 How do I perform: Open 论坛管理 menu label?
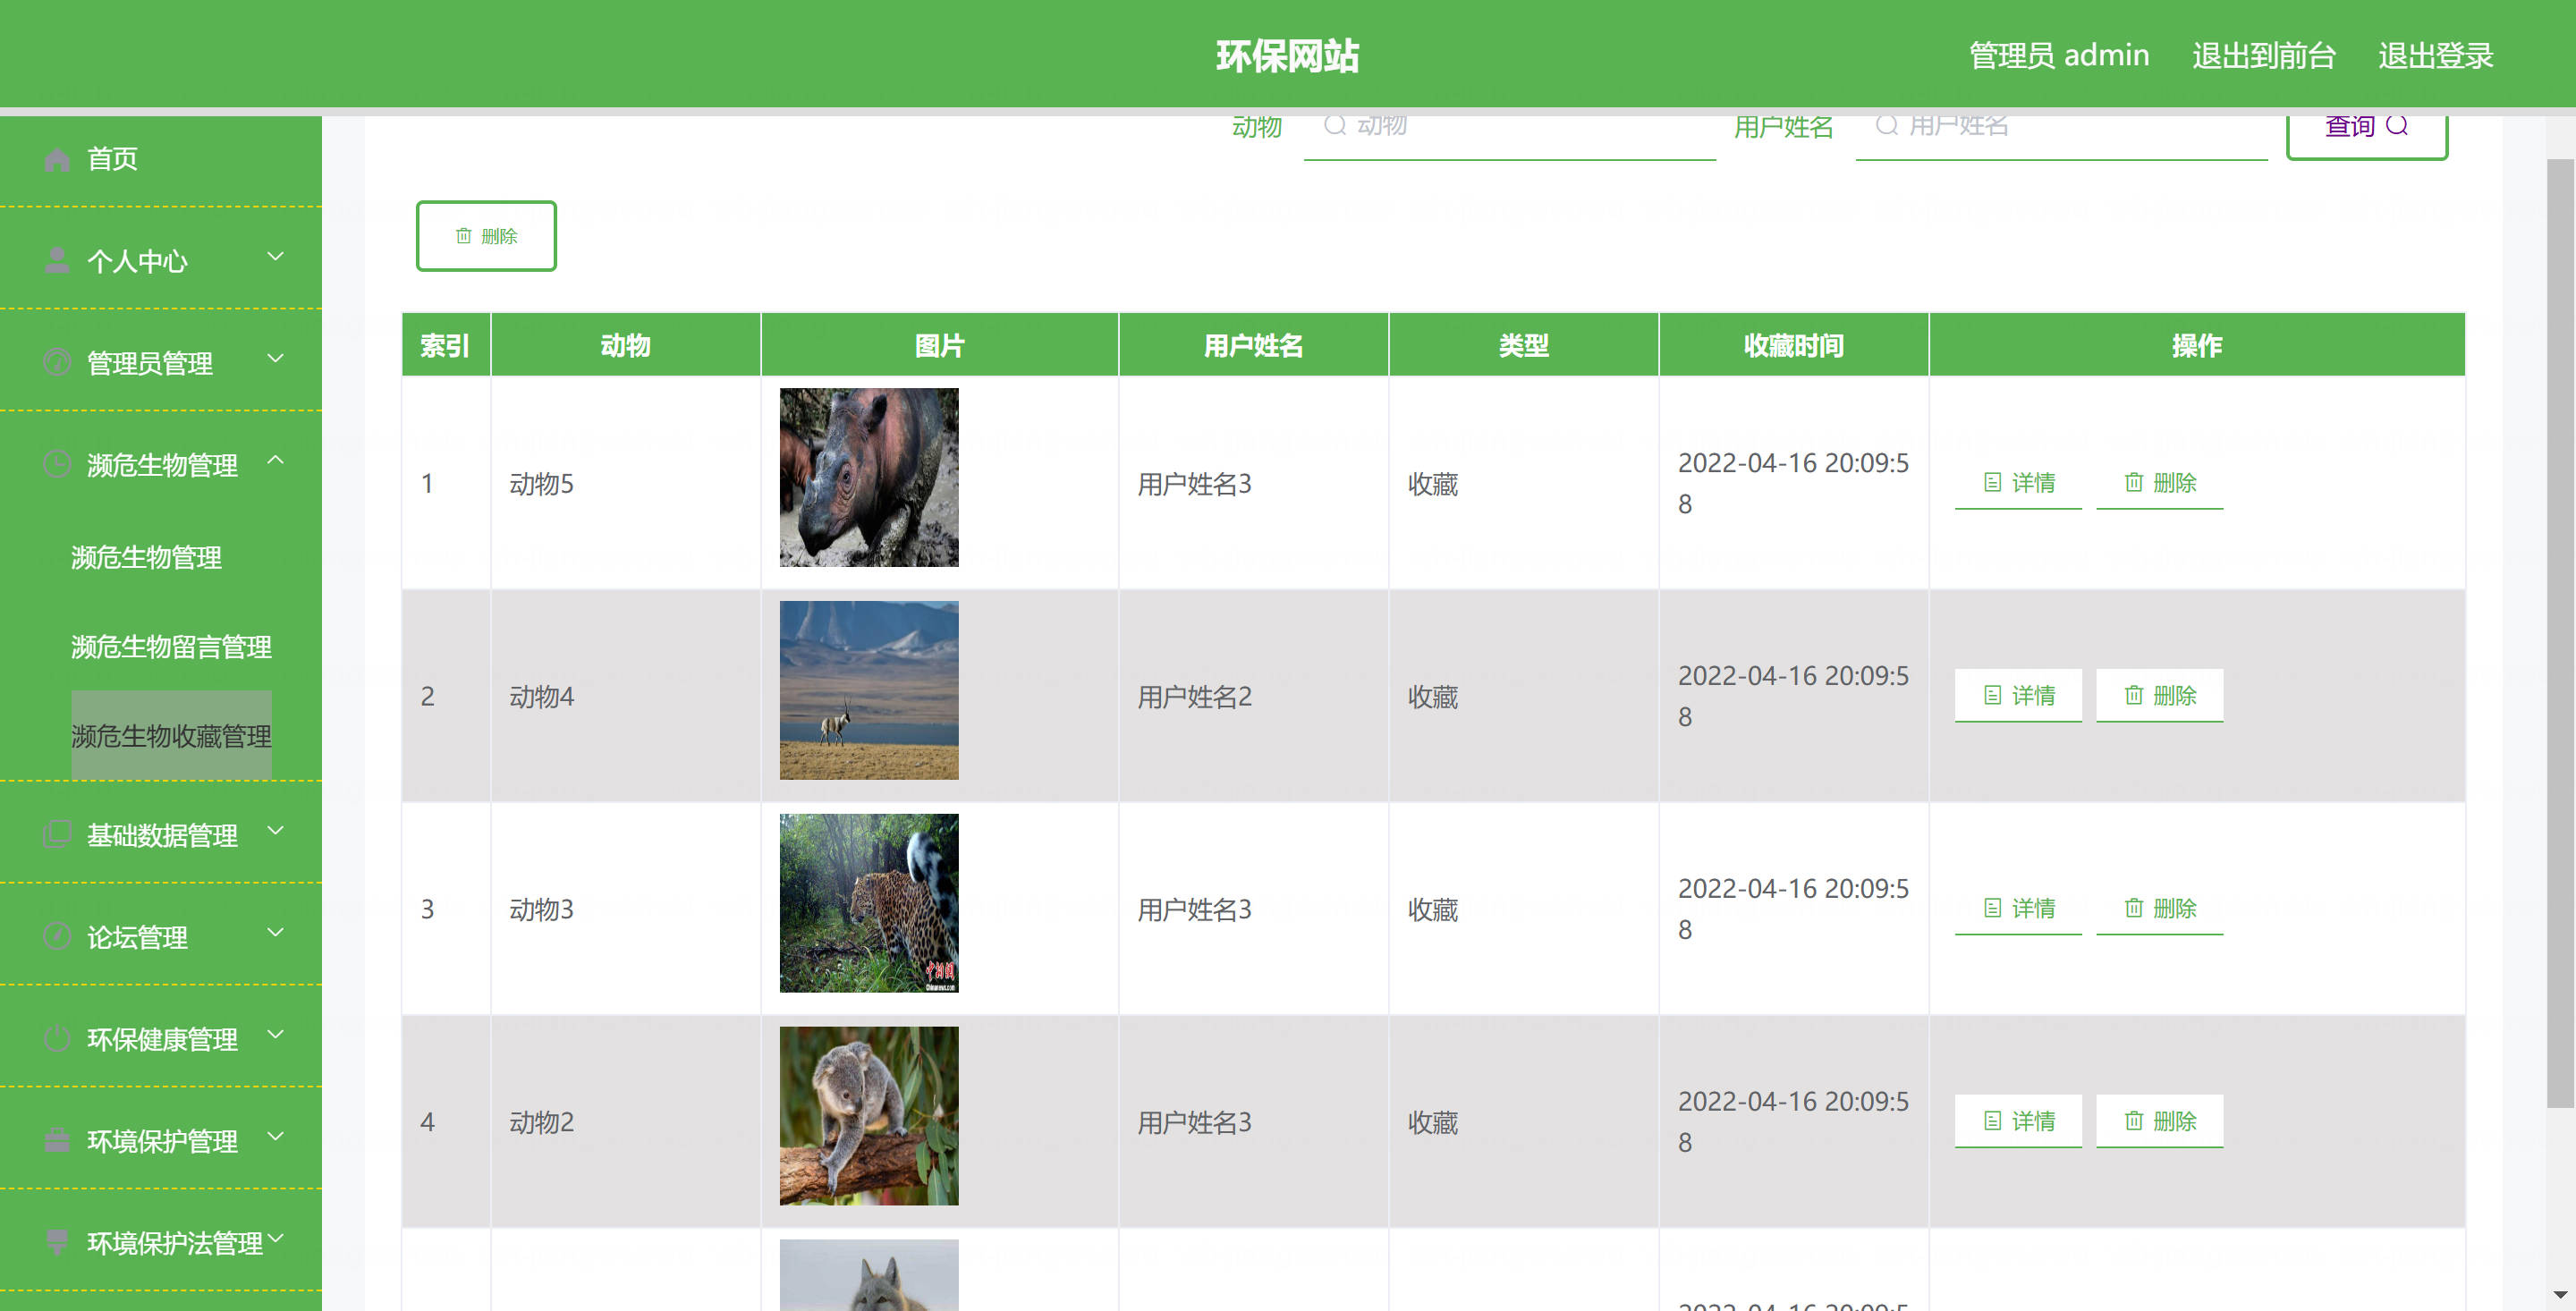click(x=137, y=938)
